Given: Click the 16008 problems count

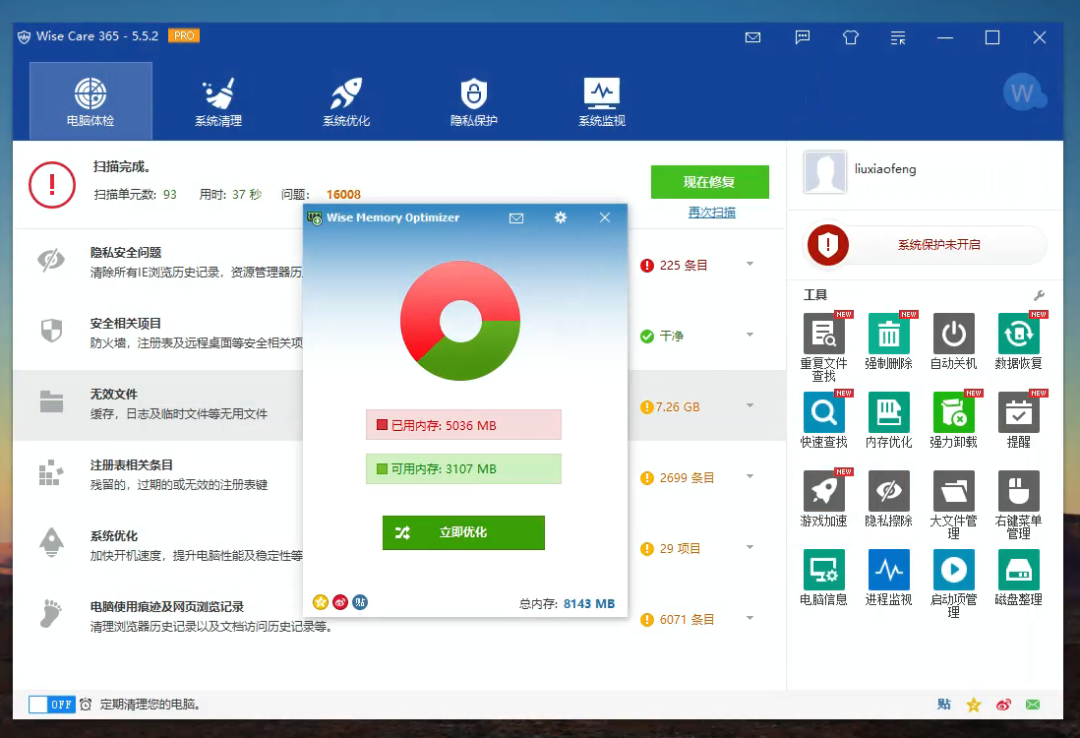Looking at the screenshot, I should pyautogui.click(x=344, y=194).
